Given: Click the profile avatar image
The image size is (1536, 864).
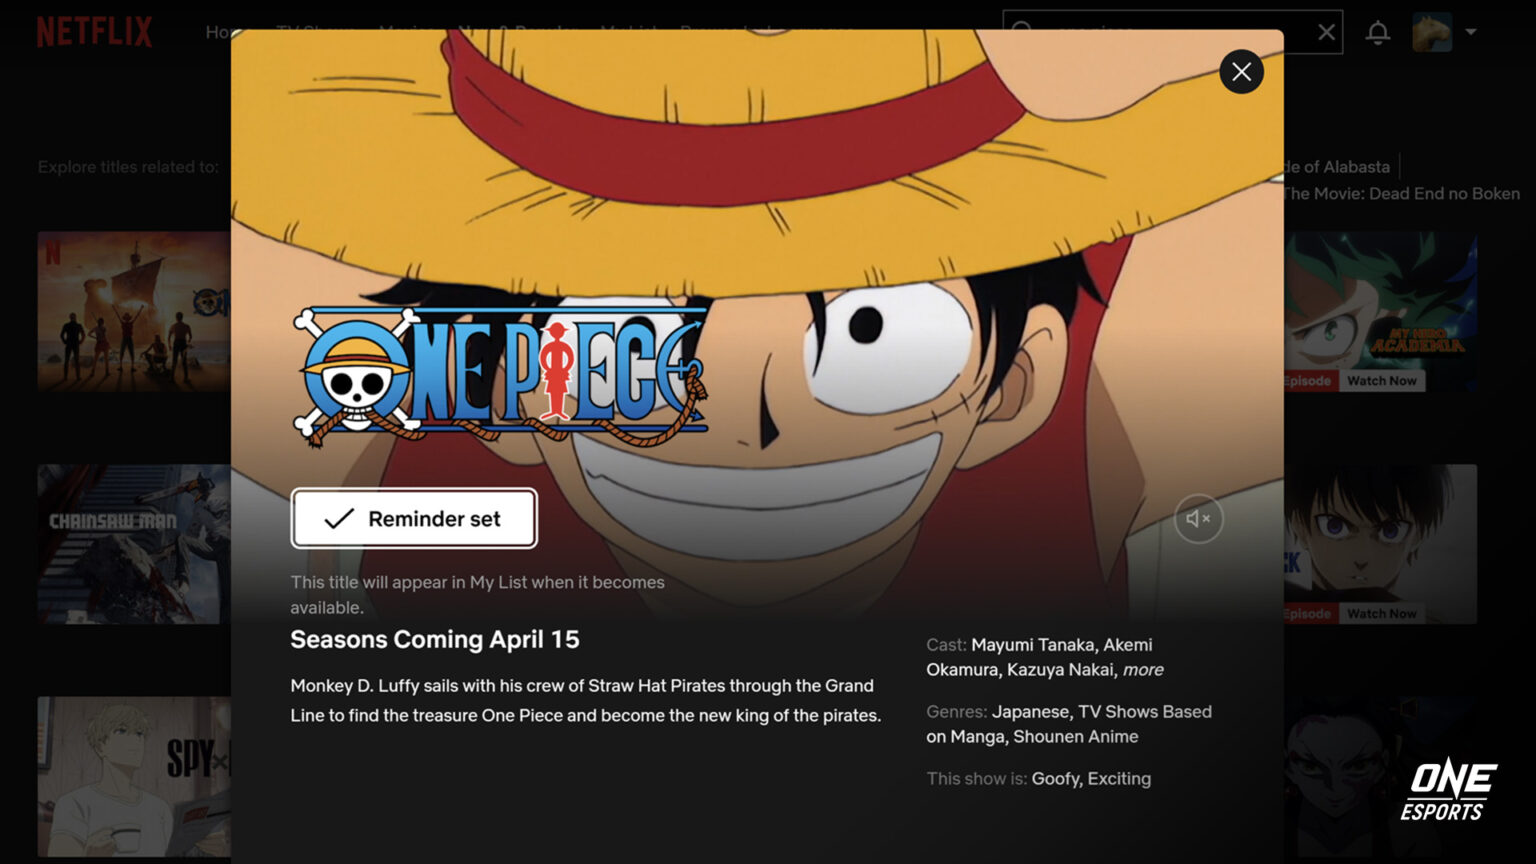Looking at the screenshot, I should pyautogui.click(x=1433, y=31).
